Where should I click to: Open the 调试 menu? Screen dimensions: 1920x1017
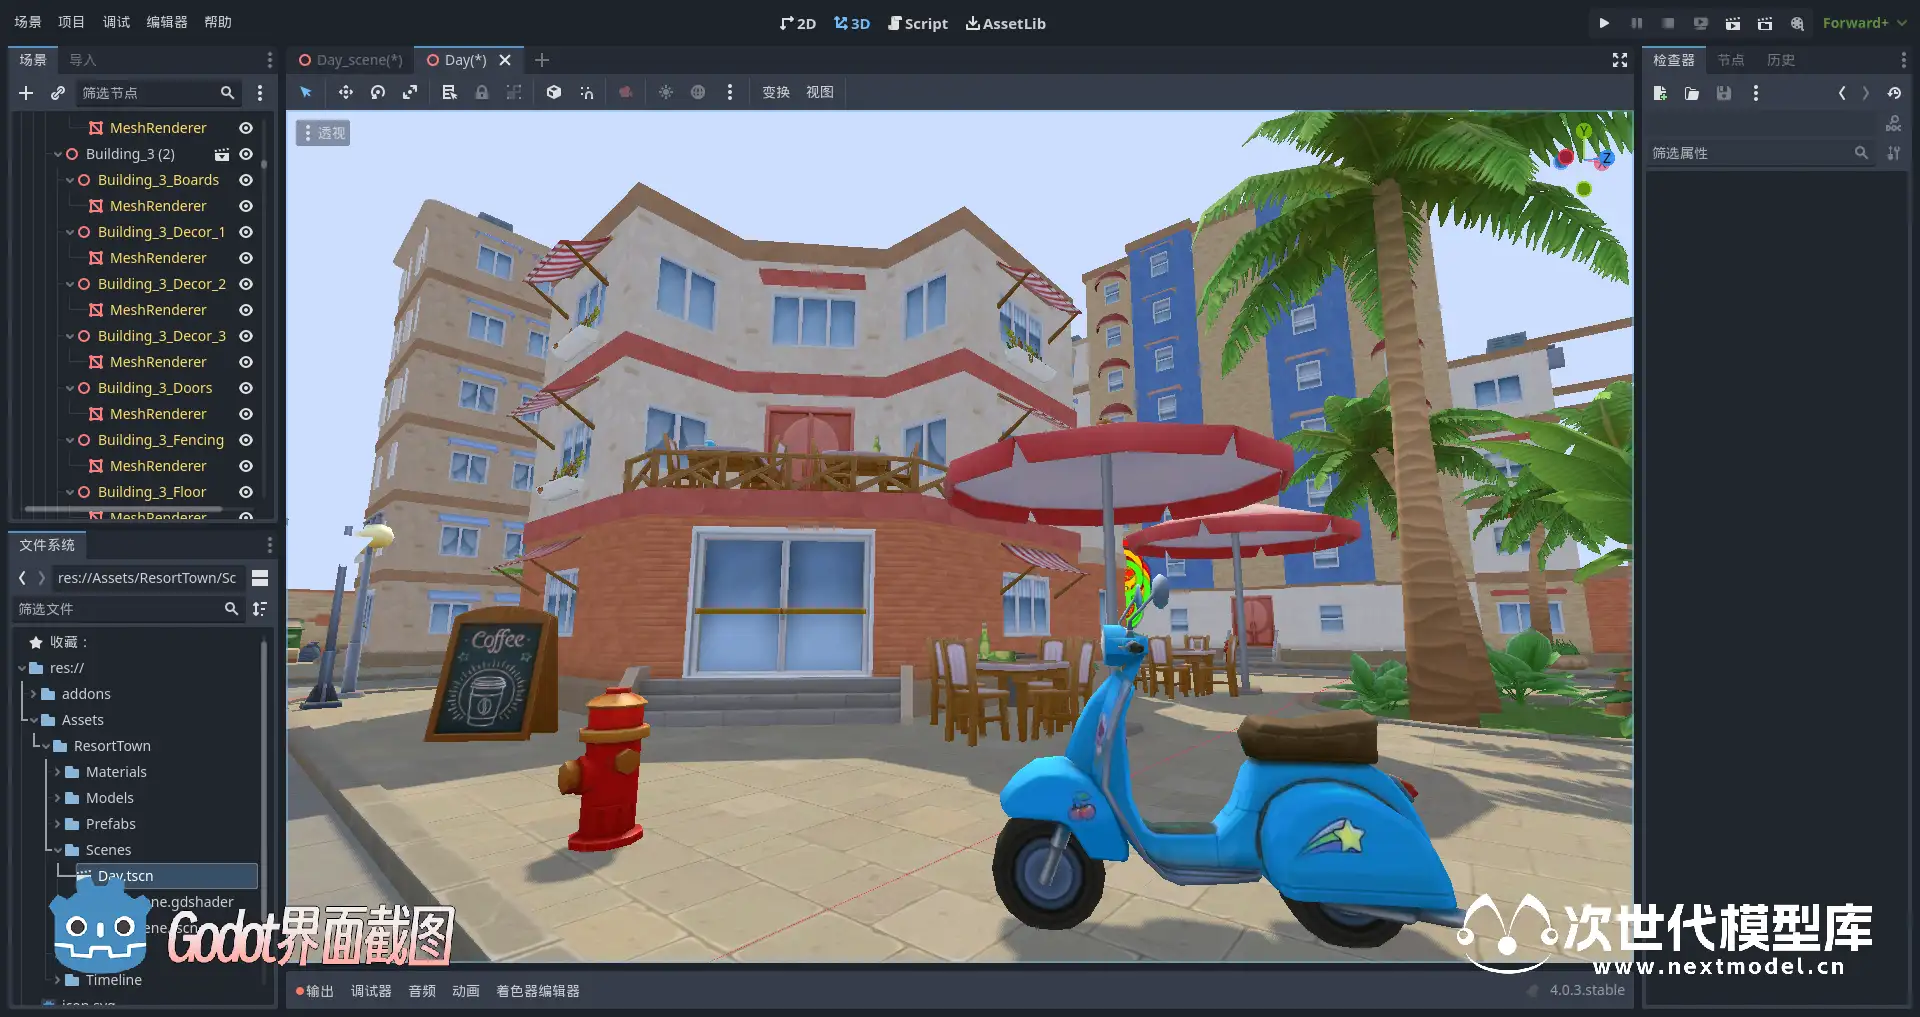pyautogui.click(x=116, y=22)
